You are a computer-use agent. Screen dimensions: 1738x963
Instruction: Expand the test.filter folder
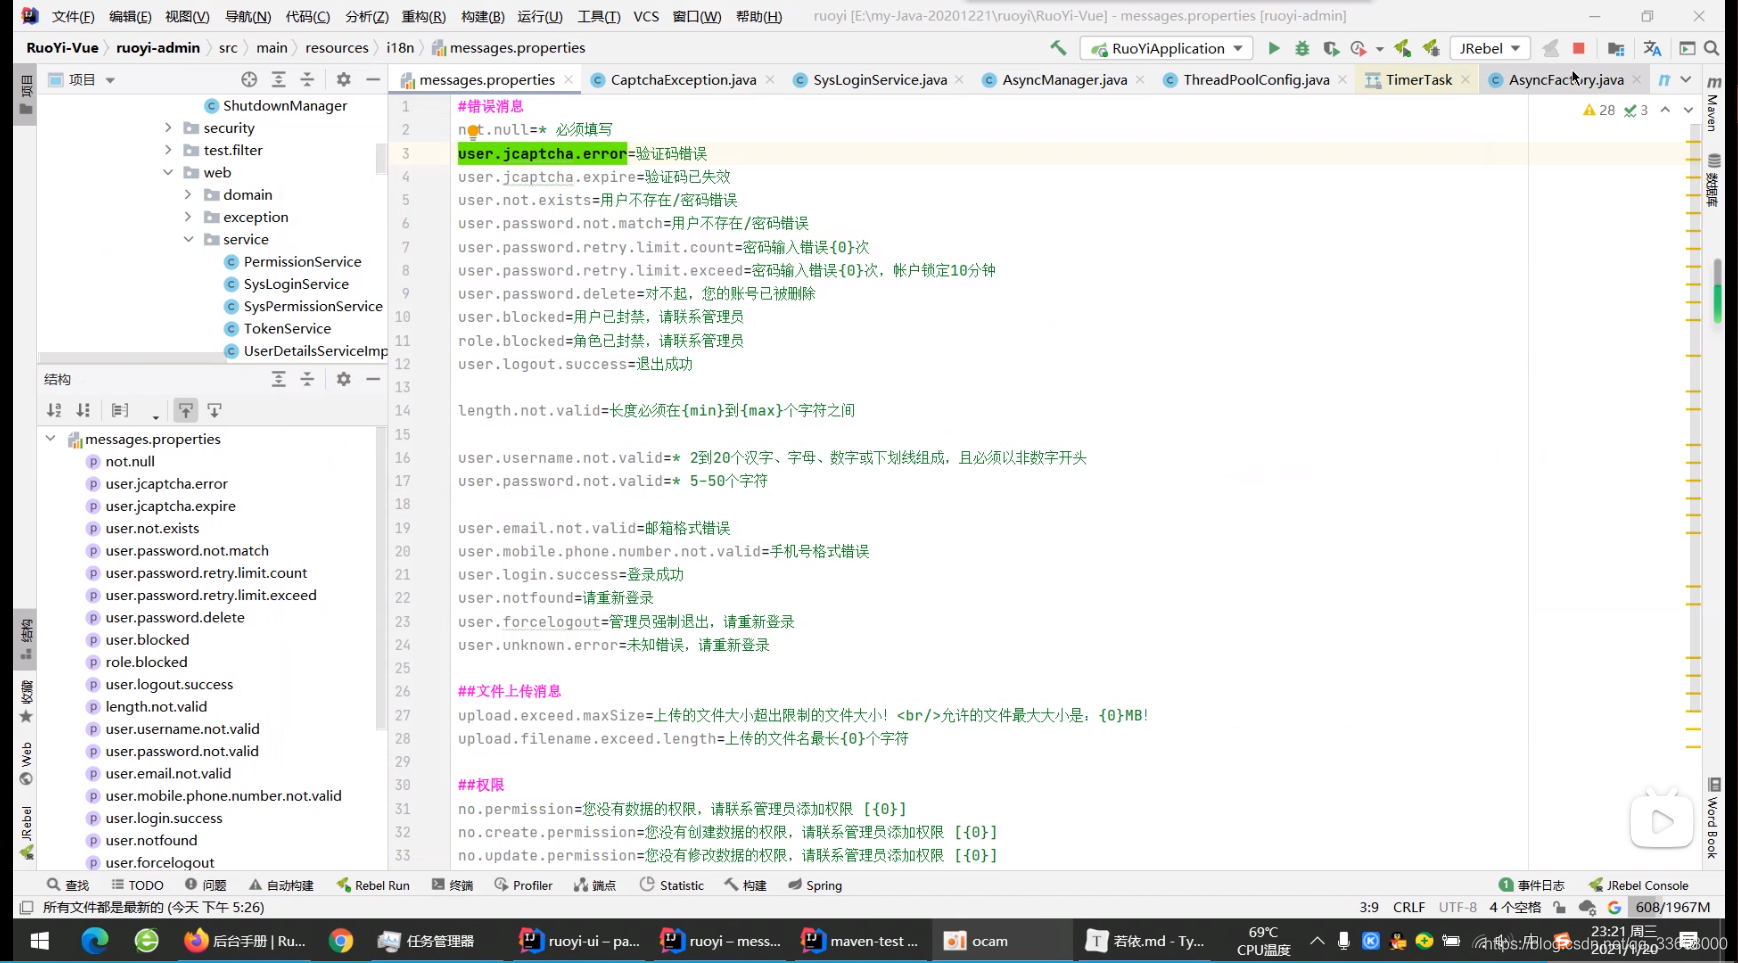pyautogui.click(x=168, y=150)
